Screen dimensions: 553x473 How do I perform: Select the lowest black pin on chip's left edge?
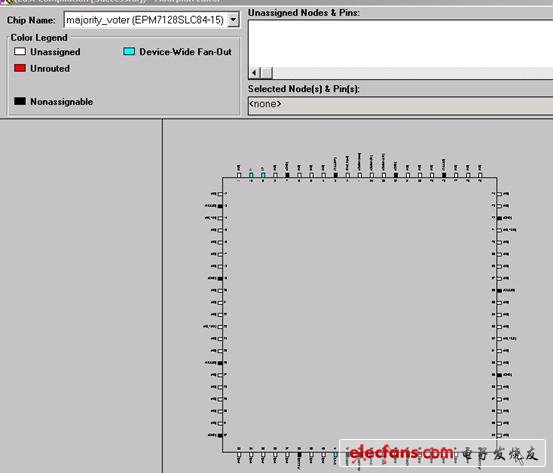coord(220,435)
